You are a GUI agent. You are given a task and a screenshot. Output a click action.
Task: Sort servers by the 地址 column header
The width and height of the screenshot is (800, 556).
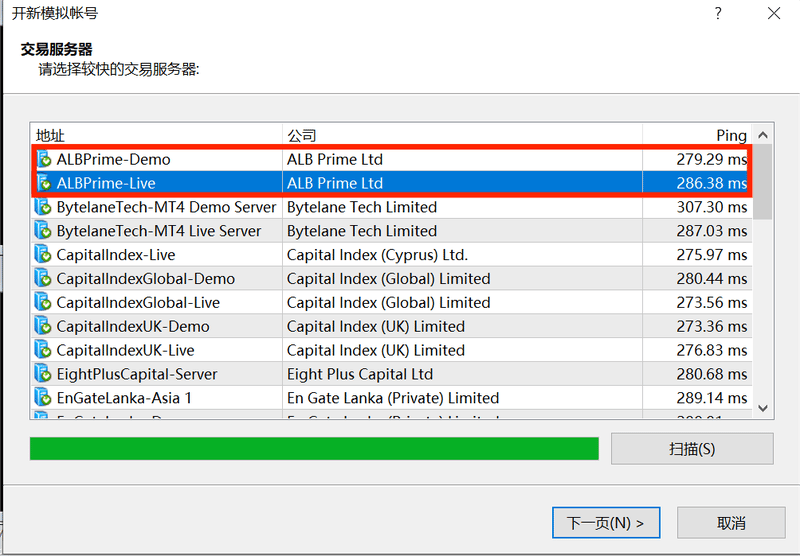[x=156, y=135]
